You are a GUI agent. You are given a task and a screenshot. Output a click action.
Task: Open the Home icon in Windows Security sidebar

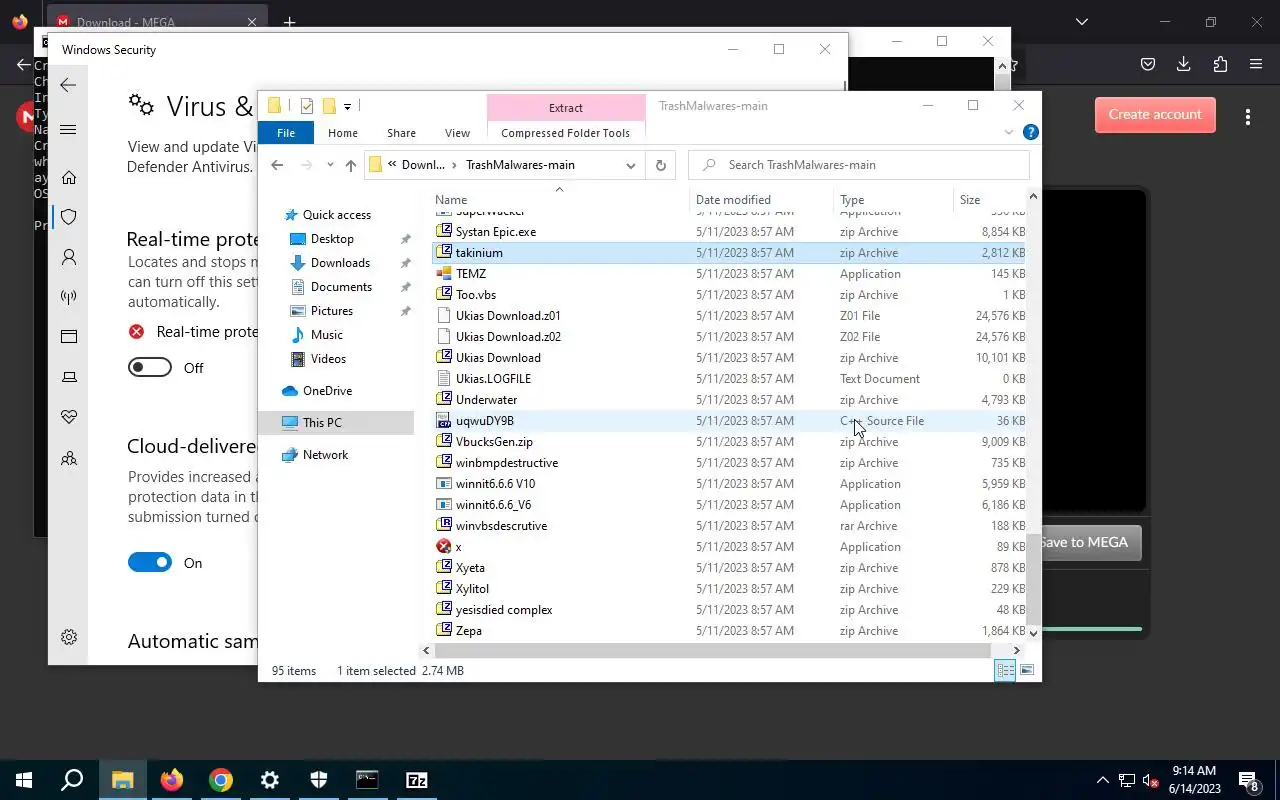(69, 177)
